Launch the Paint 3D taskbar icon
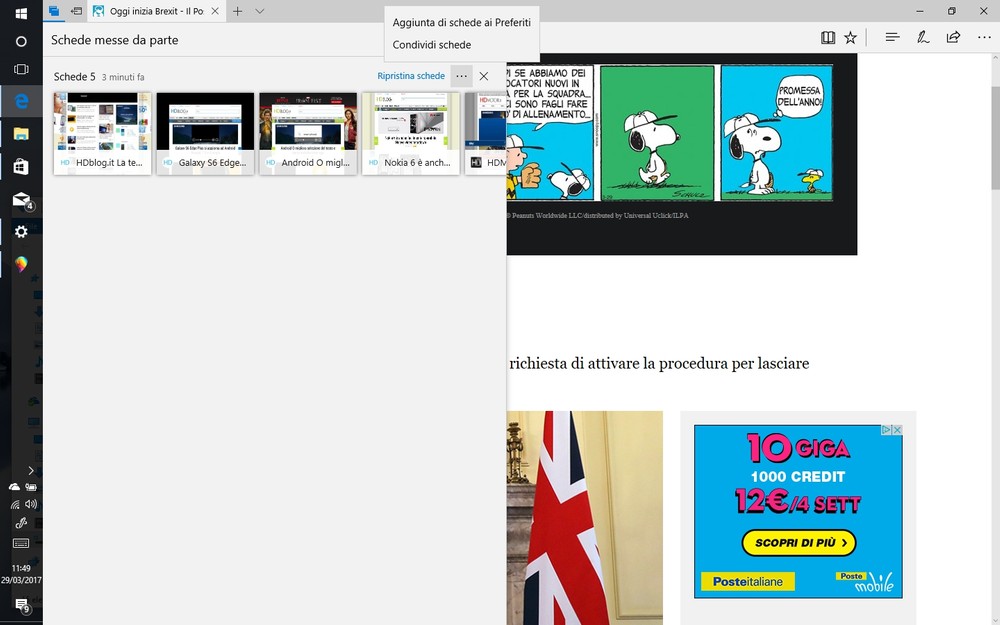This screenshot has height=625, width=1000. click(21, 264)
